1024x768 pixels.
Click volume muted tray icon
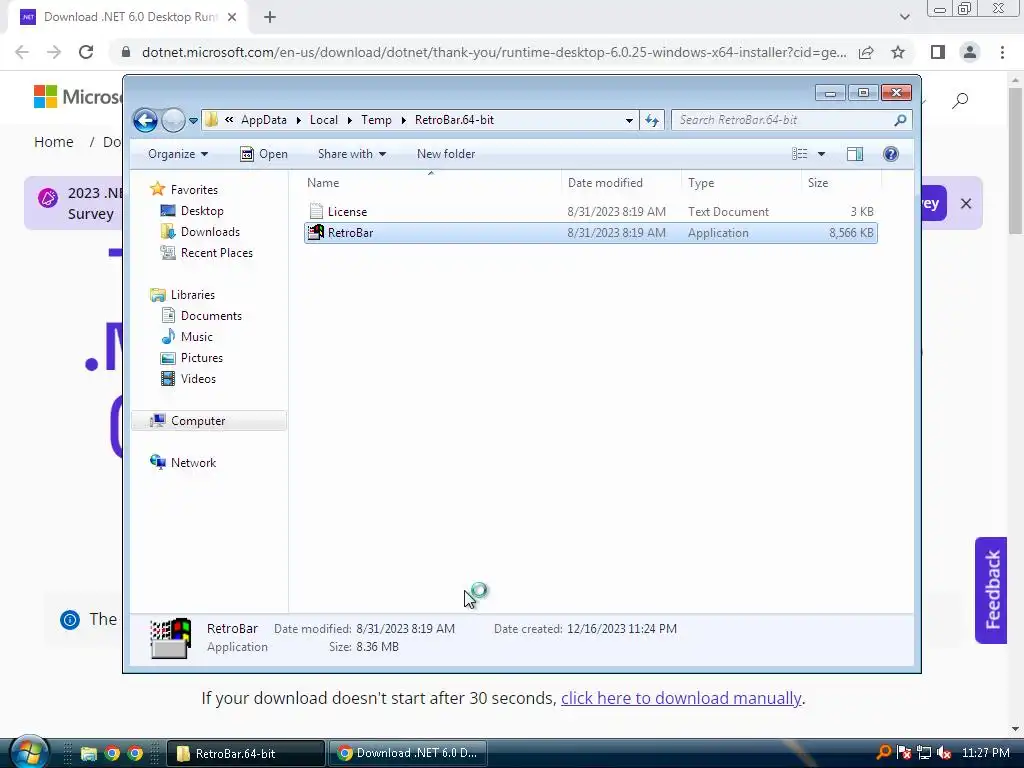(944, 753)
